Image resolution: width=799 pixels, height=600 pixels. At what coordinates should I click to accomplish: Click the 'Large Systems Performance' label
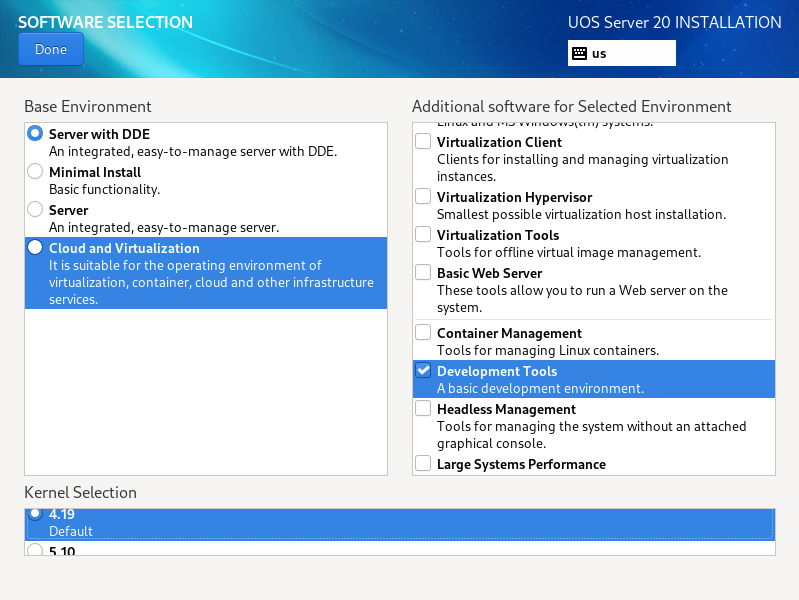pos(521,464)
